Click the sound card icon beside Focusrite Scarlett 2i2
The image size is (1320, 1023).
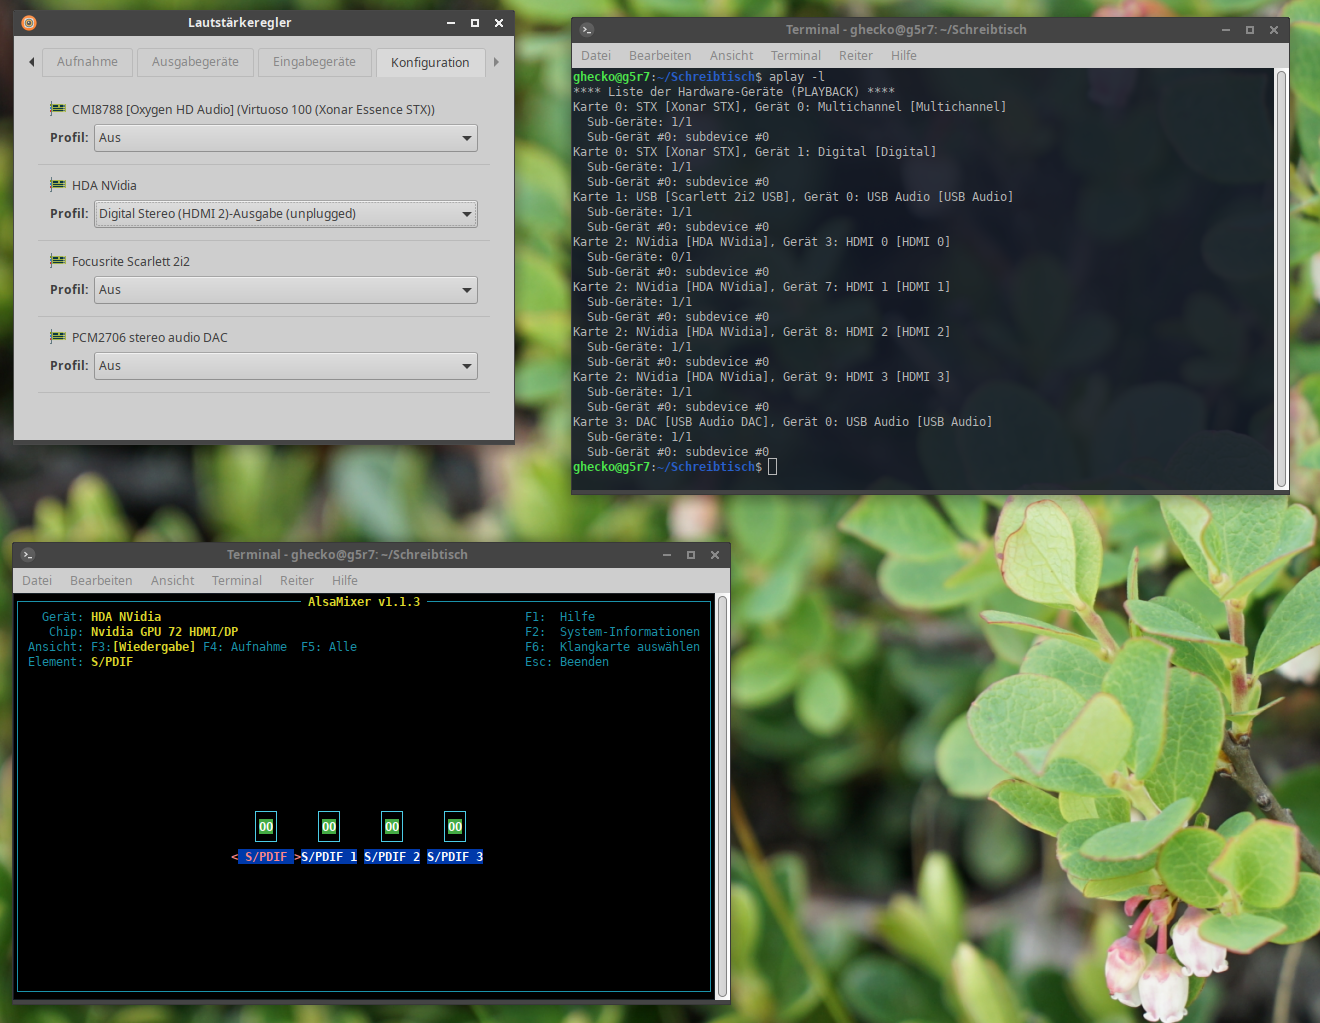[58, 261]
